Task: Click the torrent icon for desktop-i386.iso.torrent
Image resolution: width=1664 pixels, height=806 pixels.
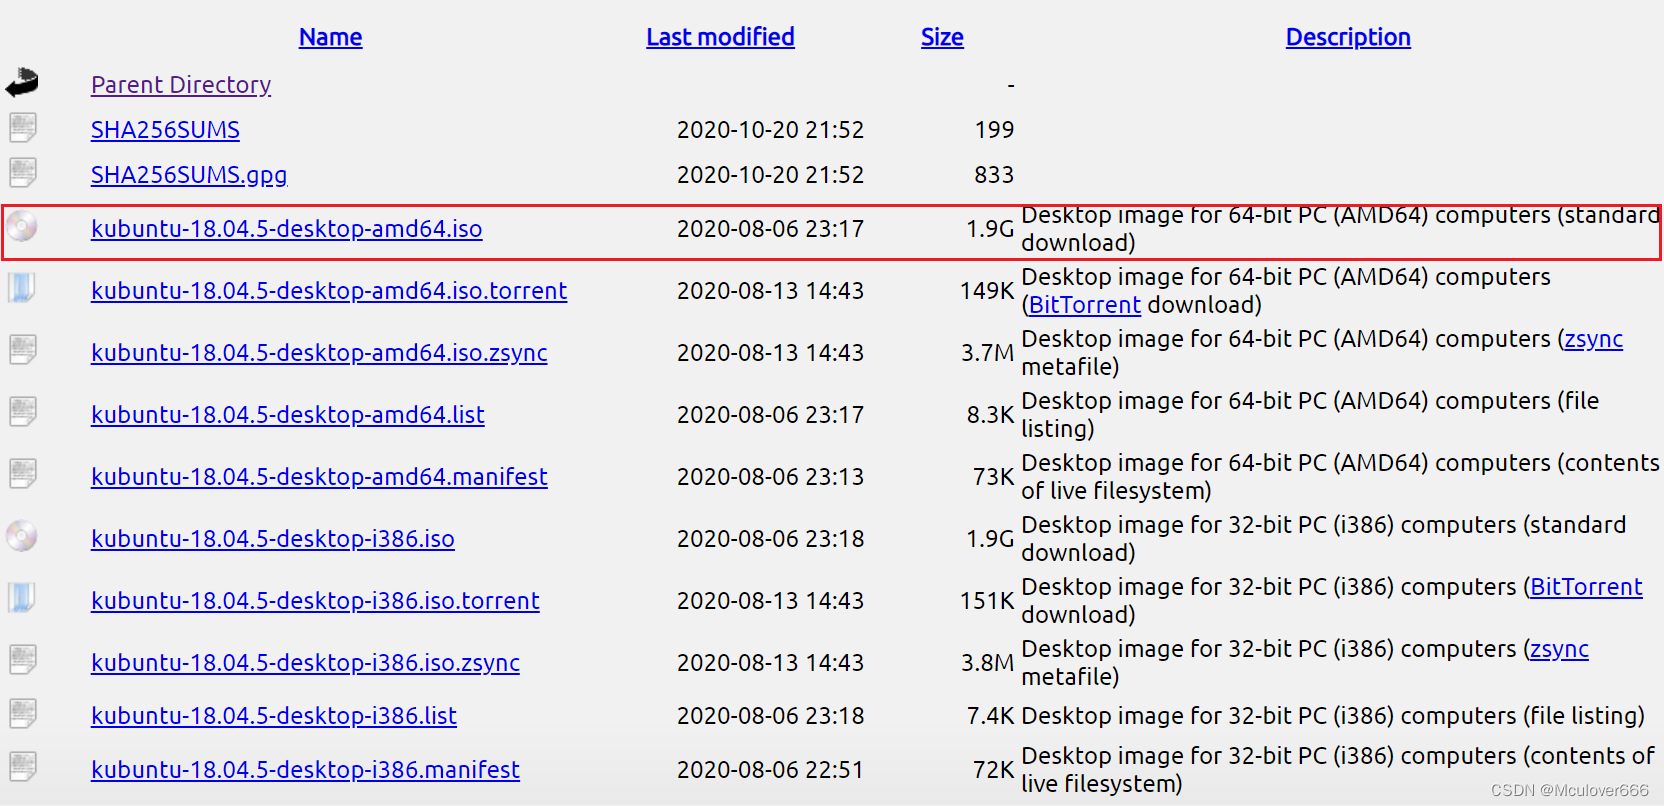Action: click(22, 599)
